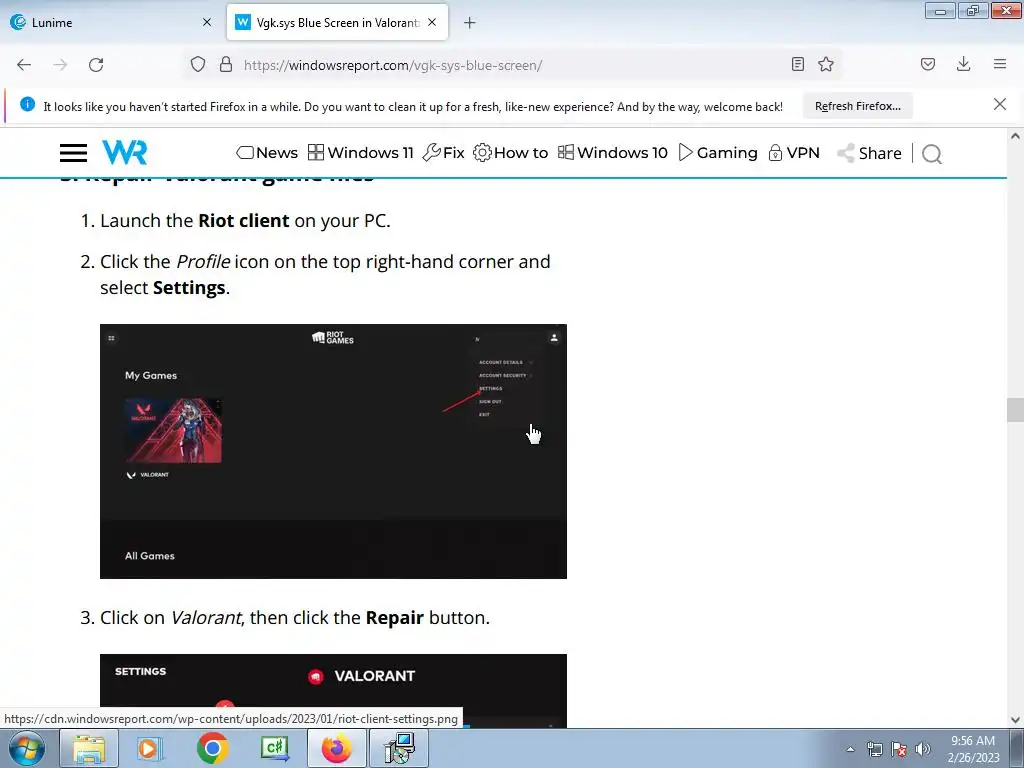This screenshot has height=768, width=1024.
Task: Click the bold word 'Repair' in step 3
Action: [x=394, y=618]
